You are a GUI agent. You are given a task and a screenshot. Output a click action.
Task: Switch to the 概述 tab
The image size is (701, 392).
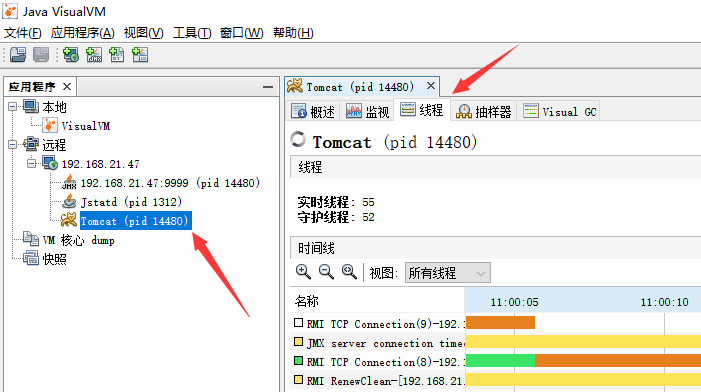point(313,111)
